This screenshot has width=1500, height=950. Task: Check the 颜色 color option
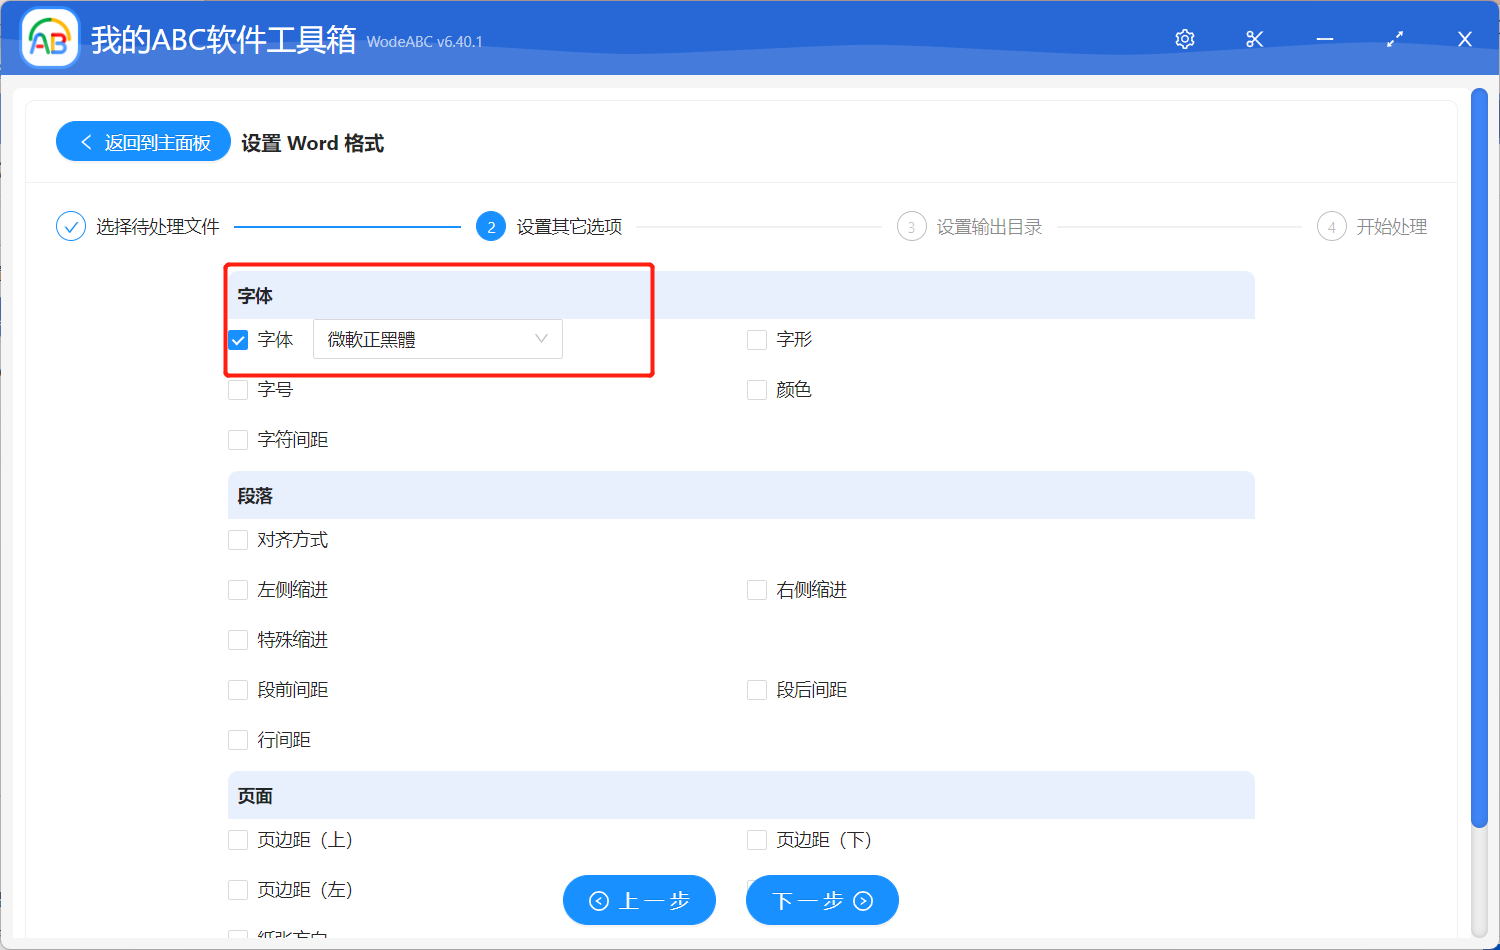click(756, 389)
